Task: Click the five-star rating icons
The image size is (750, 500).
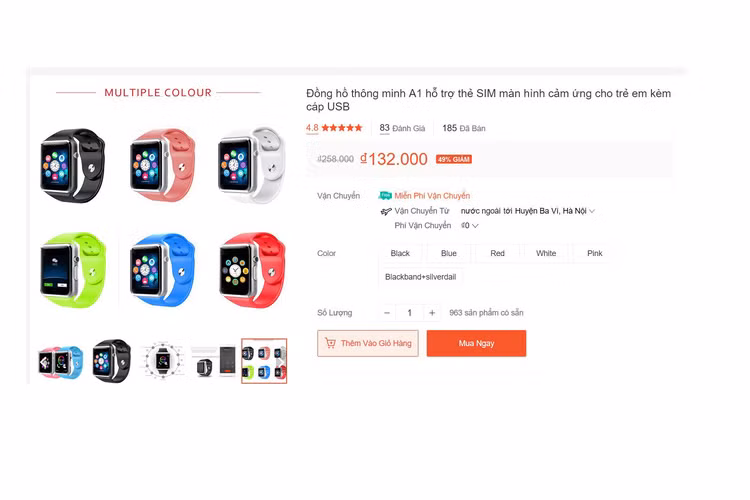Action: [x=342, y=128]
